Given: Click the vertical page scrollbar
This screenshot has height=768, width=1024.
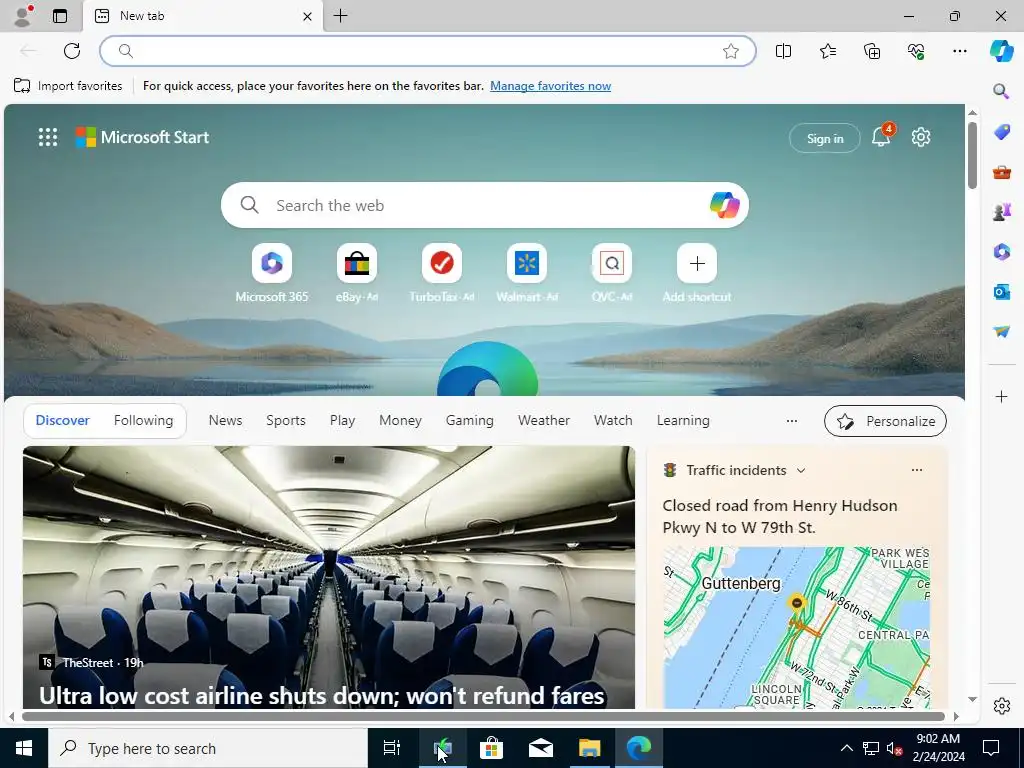Looking at the screenshot, I should pyautogui.click(x=972, y=155).
